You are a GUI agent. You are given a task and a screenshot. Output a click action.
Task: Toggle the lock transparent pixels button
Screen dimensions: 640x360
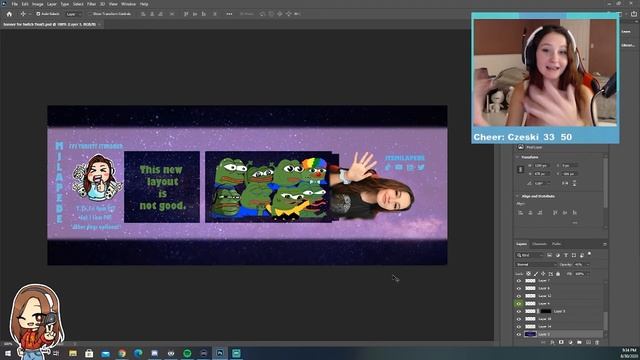[x=528, y=274]
